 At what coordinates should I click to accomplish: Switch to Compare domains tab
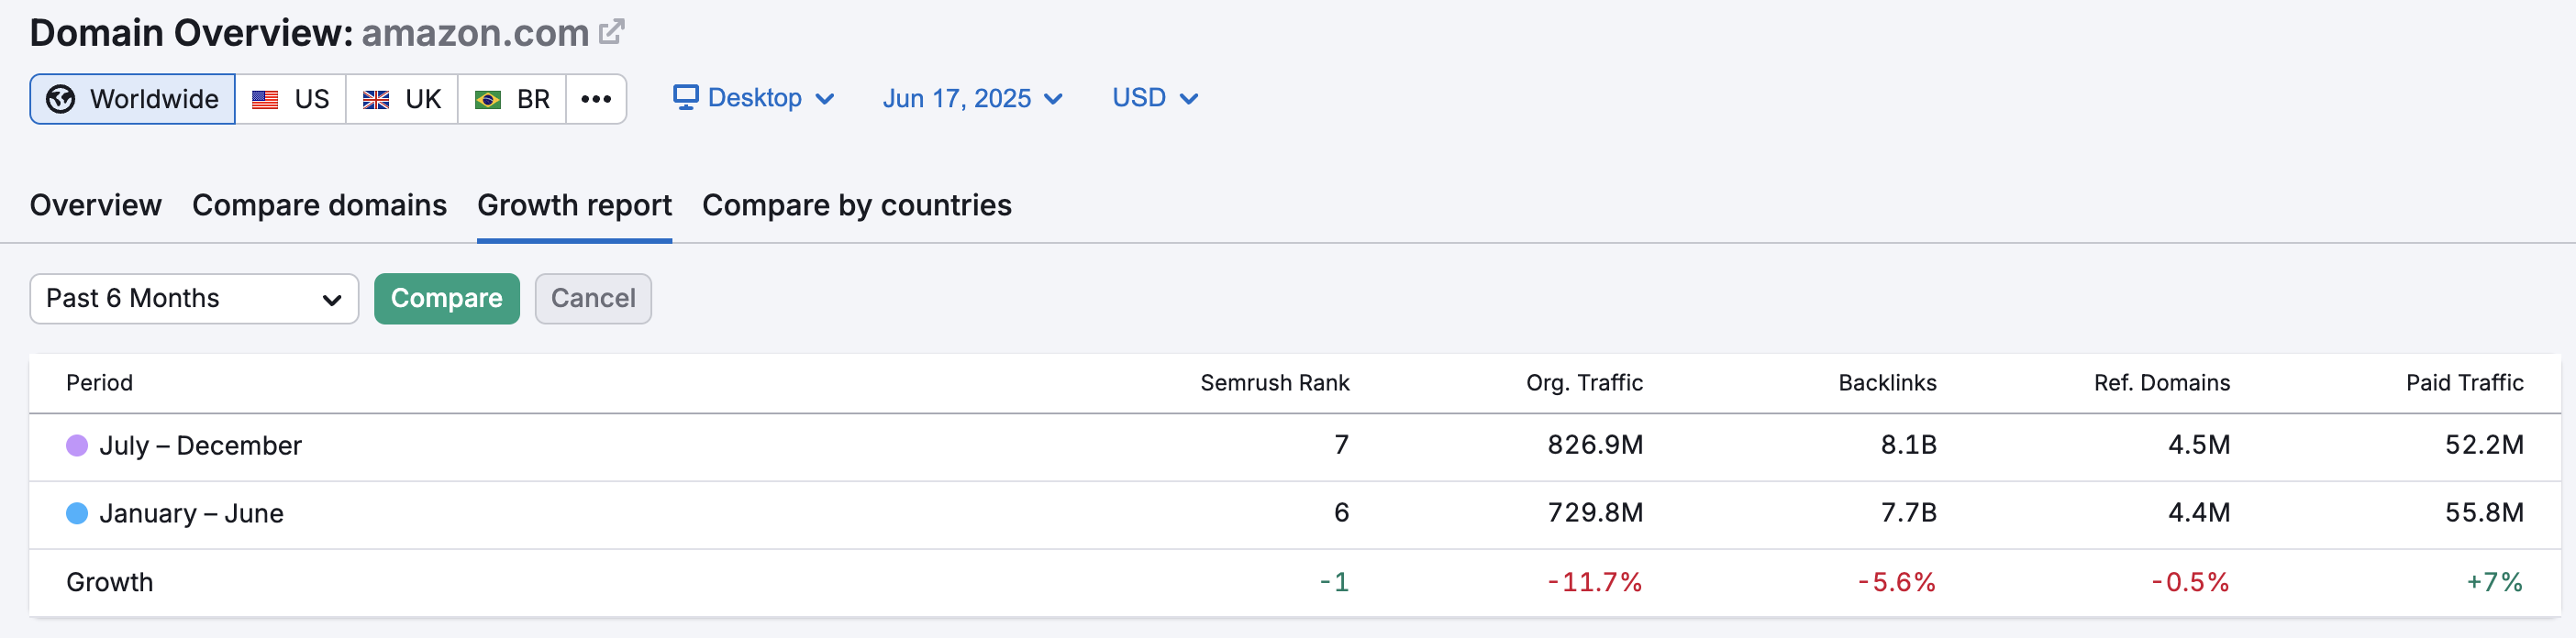319,205
